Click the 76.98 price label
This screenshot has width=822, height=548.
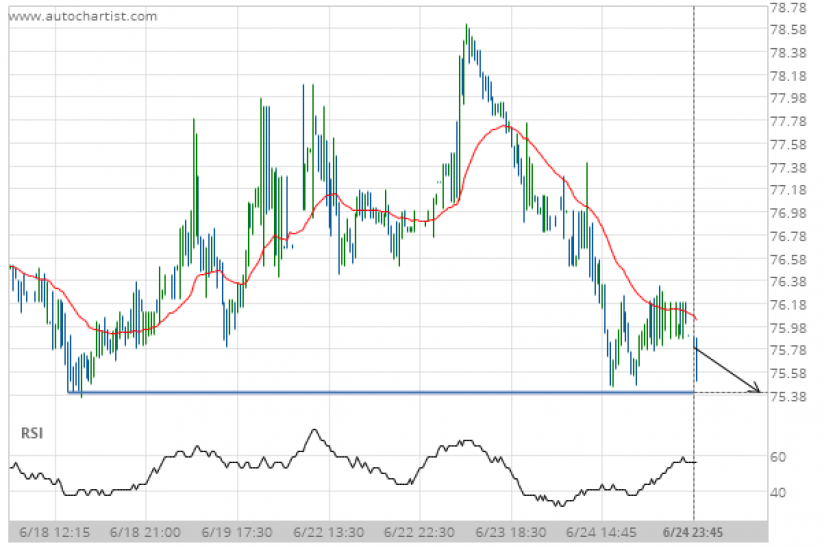[788, 213]
